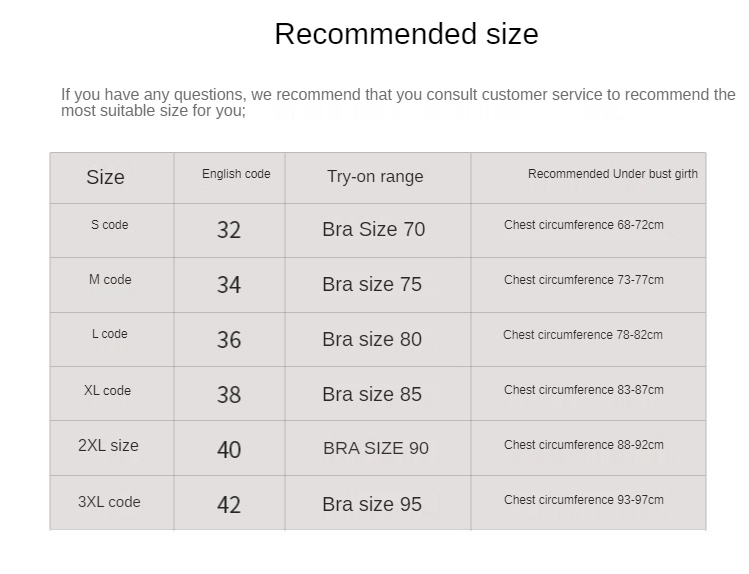Select the "Recommended Under bust girth" header

[612, 174]
